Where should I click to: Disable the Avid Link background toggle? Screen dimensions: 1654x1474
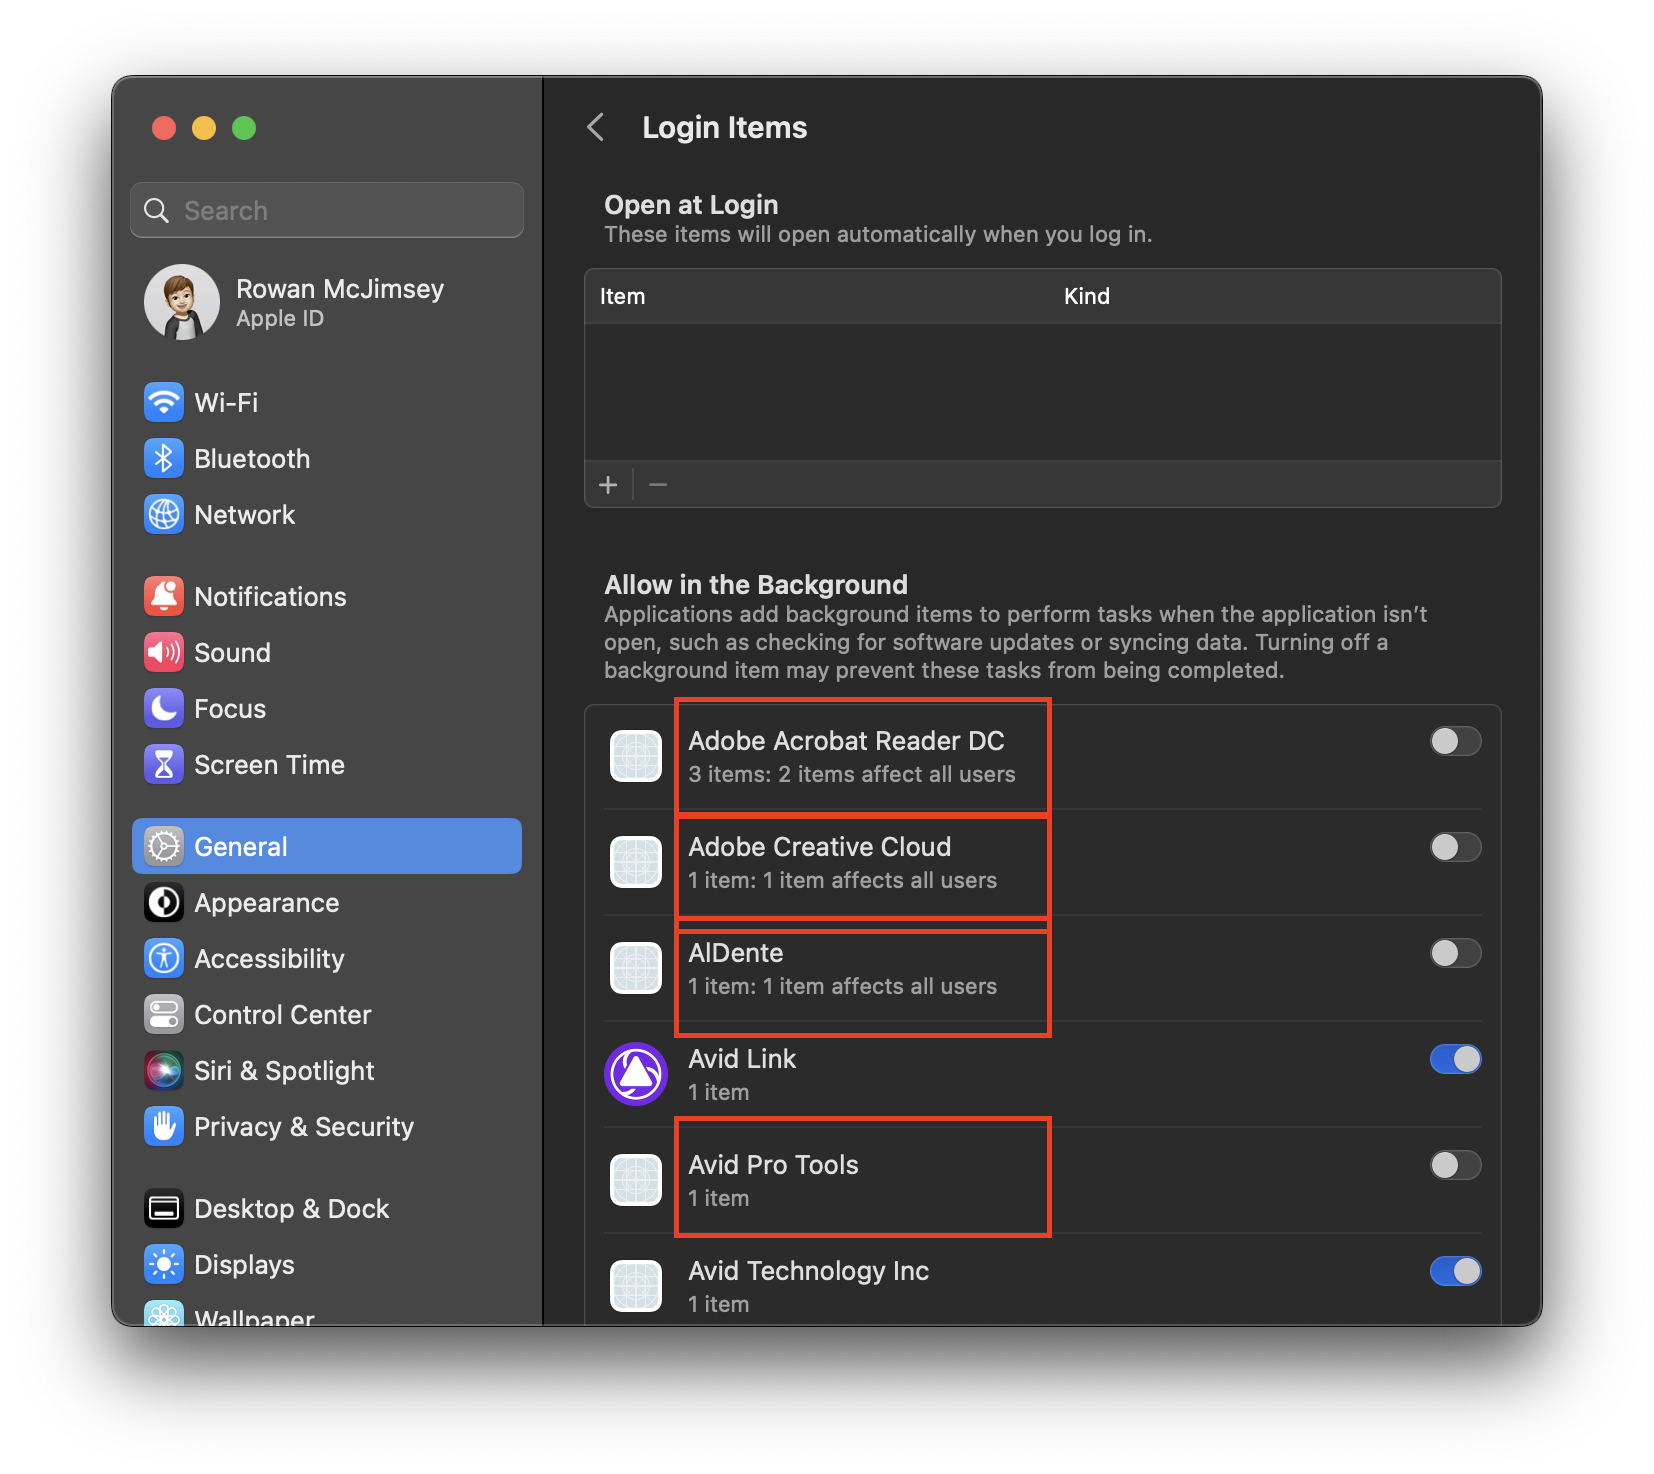[x=1455, y=1059]
